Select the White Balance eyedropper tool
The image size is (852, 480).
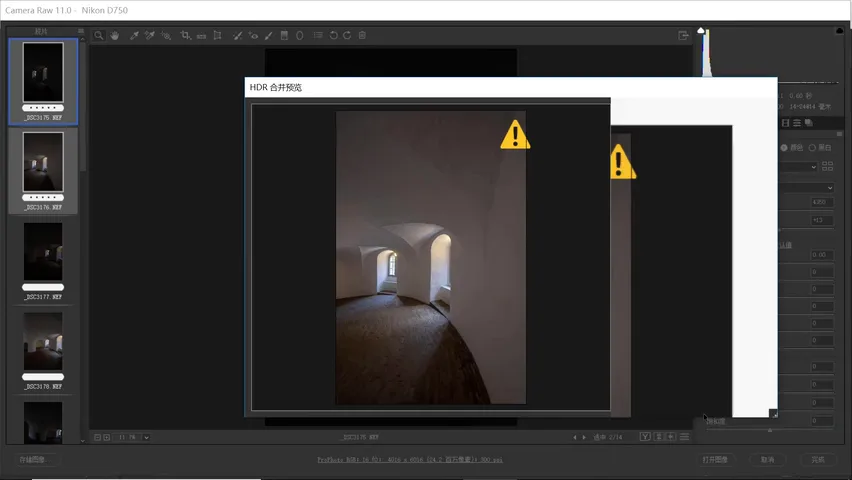134,35
